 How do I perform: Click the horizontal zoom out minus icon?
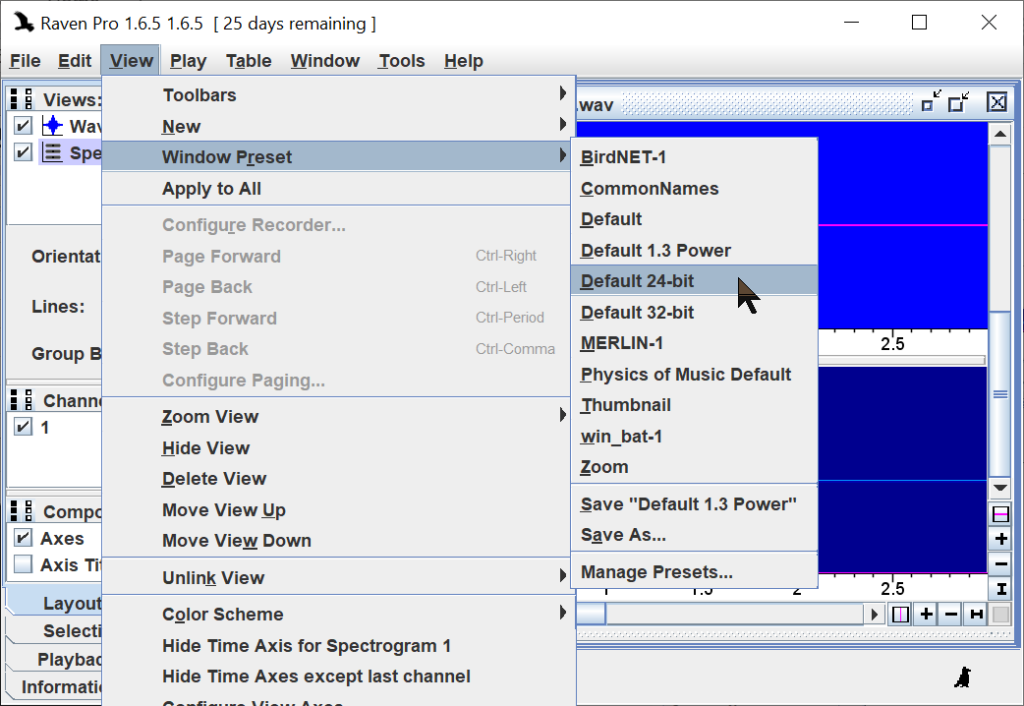[951, 614]
